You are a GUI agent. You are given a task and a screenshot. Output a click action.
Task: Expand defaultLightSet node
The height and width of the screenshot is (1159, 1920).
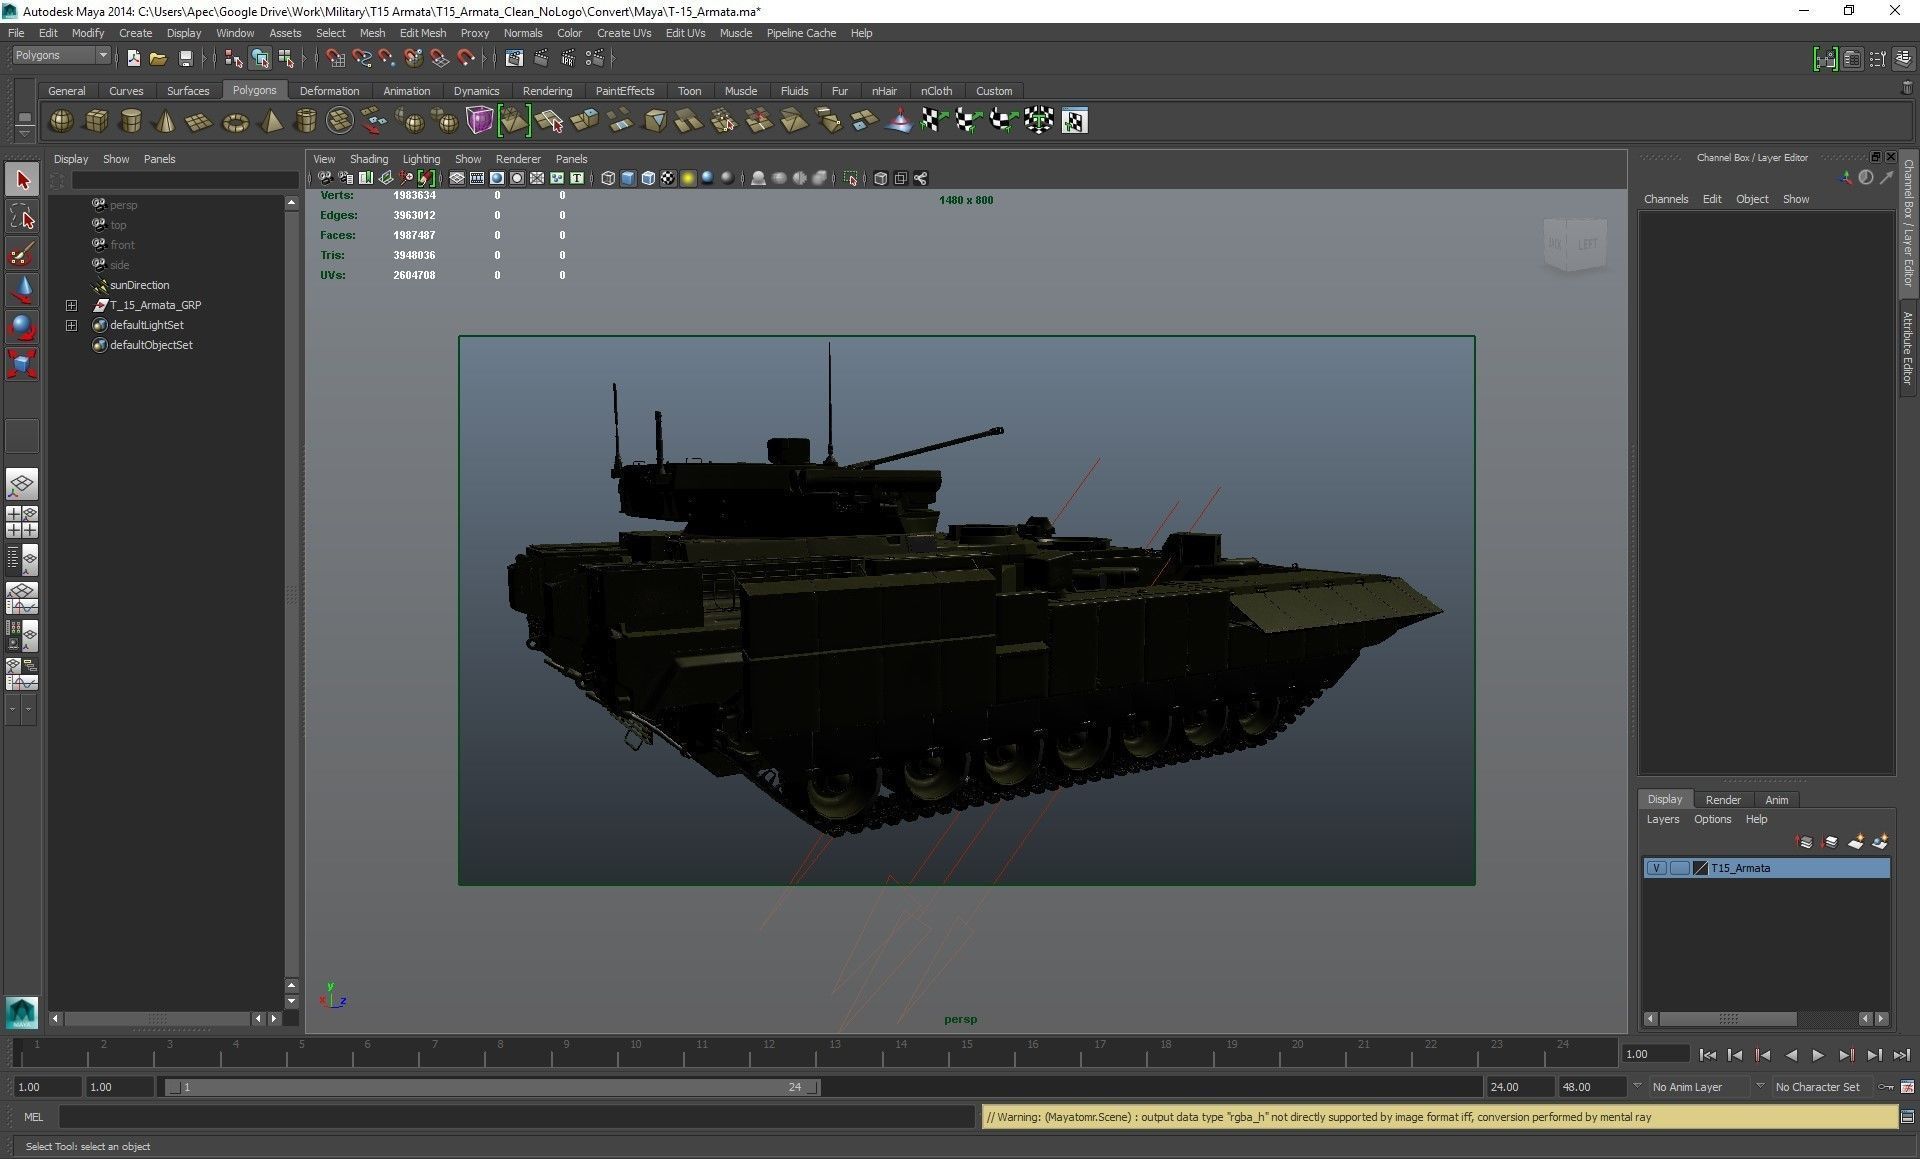[71, 325]
